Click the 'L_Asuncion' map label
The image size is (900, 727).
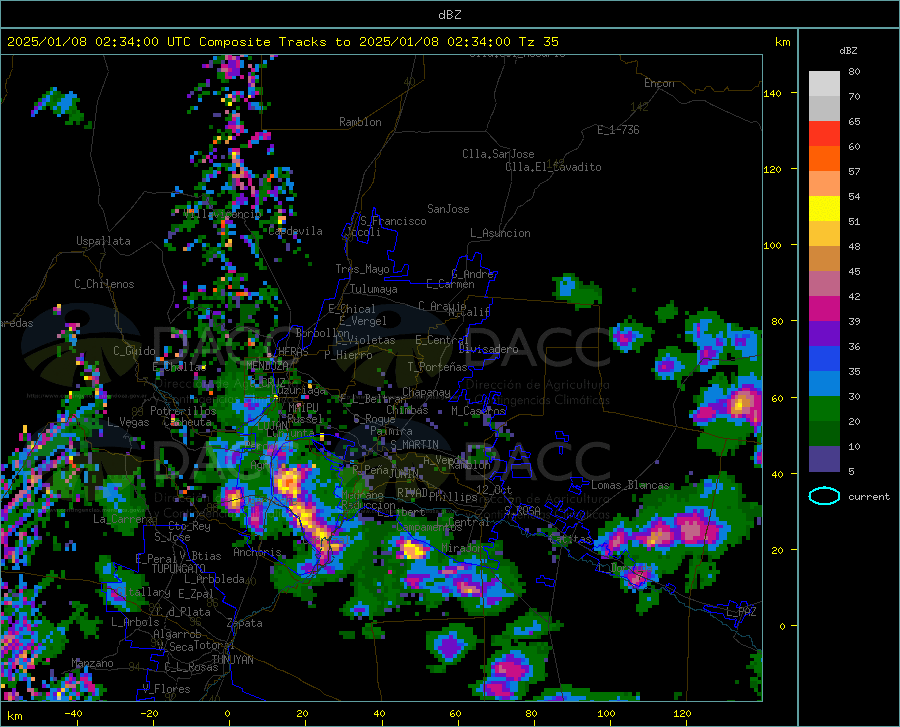tap(500, 233)
